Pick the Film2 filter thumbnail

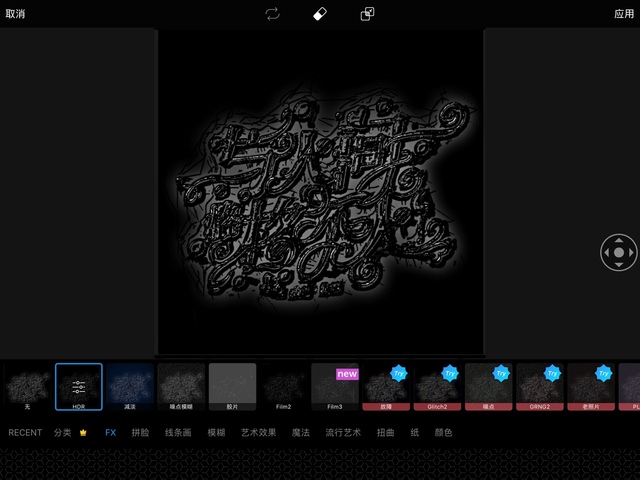click(283, 386)
